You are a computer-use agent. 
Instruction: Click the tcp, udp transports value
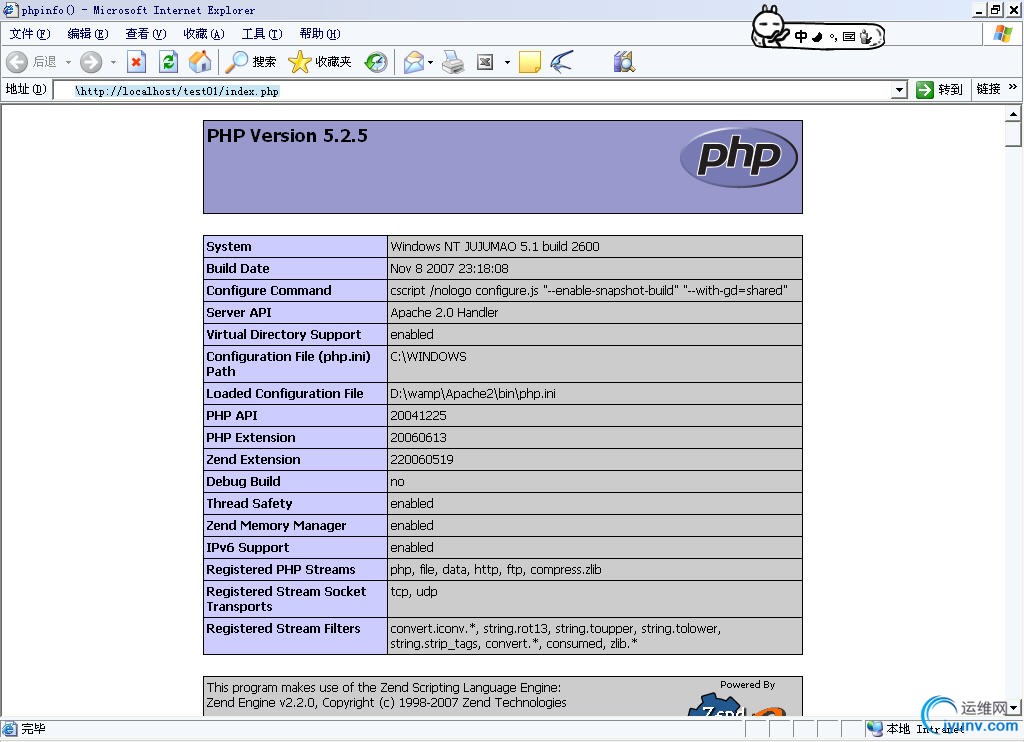[414, 592]
